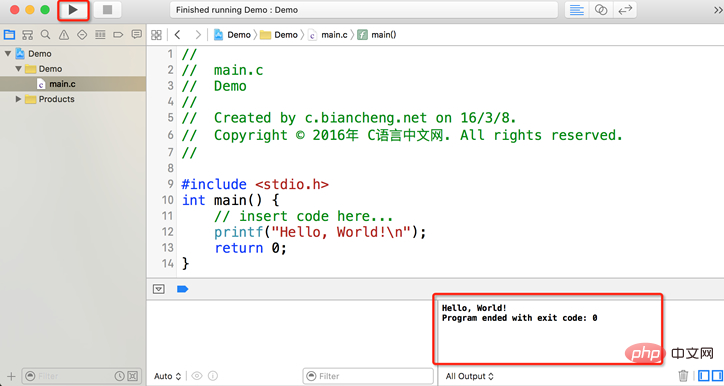Toggle the console pane
The image size is (724, 386).
point(718,376)
